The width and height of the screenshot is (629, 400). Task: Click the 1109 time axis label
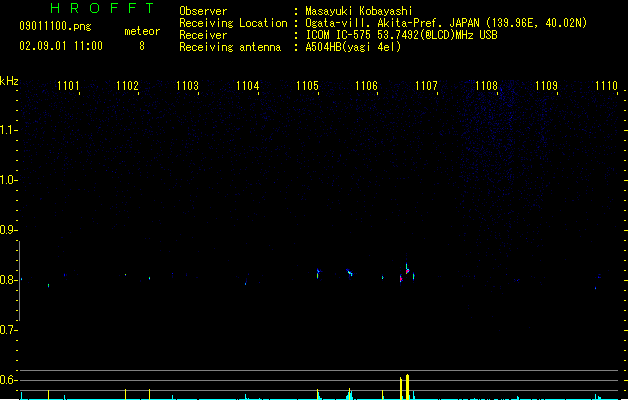point(546,86)
